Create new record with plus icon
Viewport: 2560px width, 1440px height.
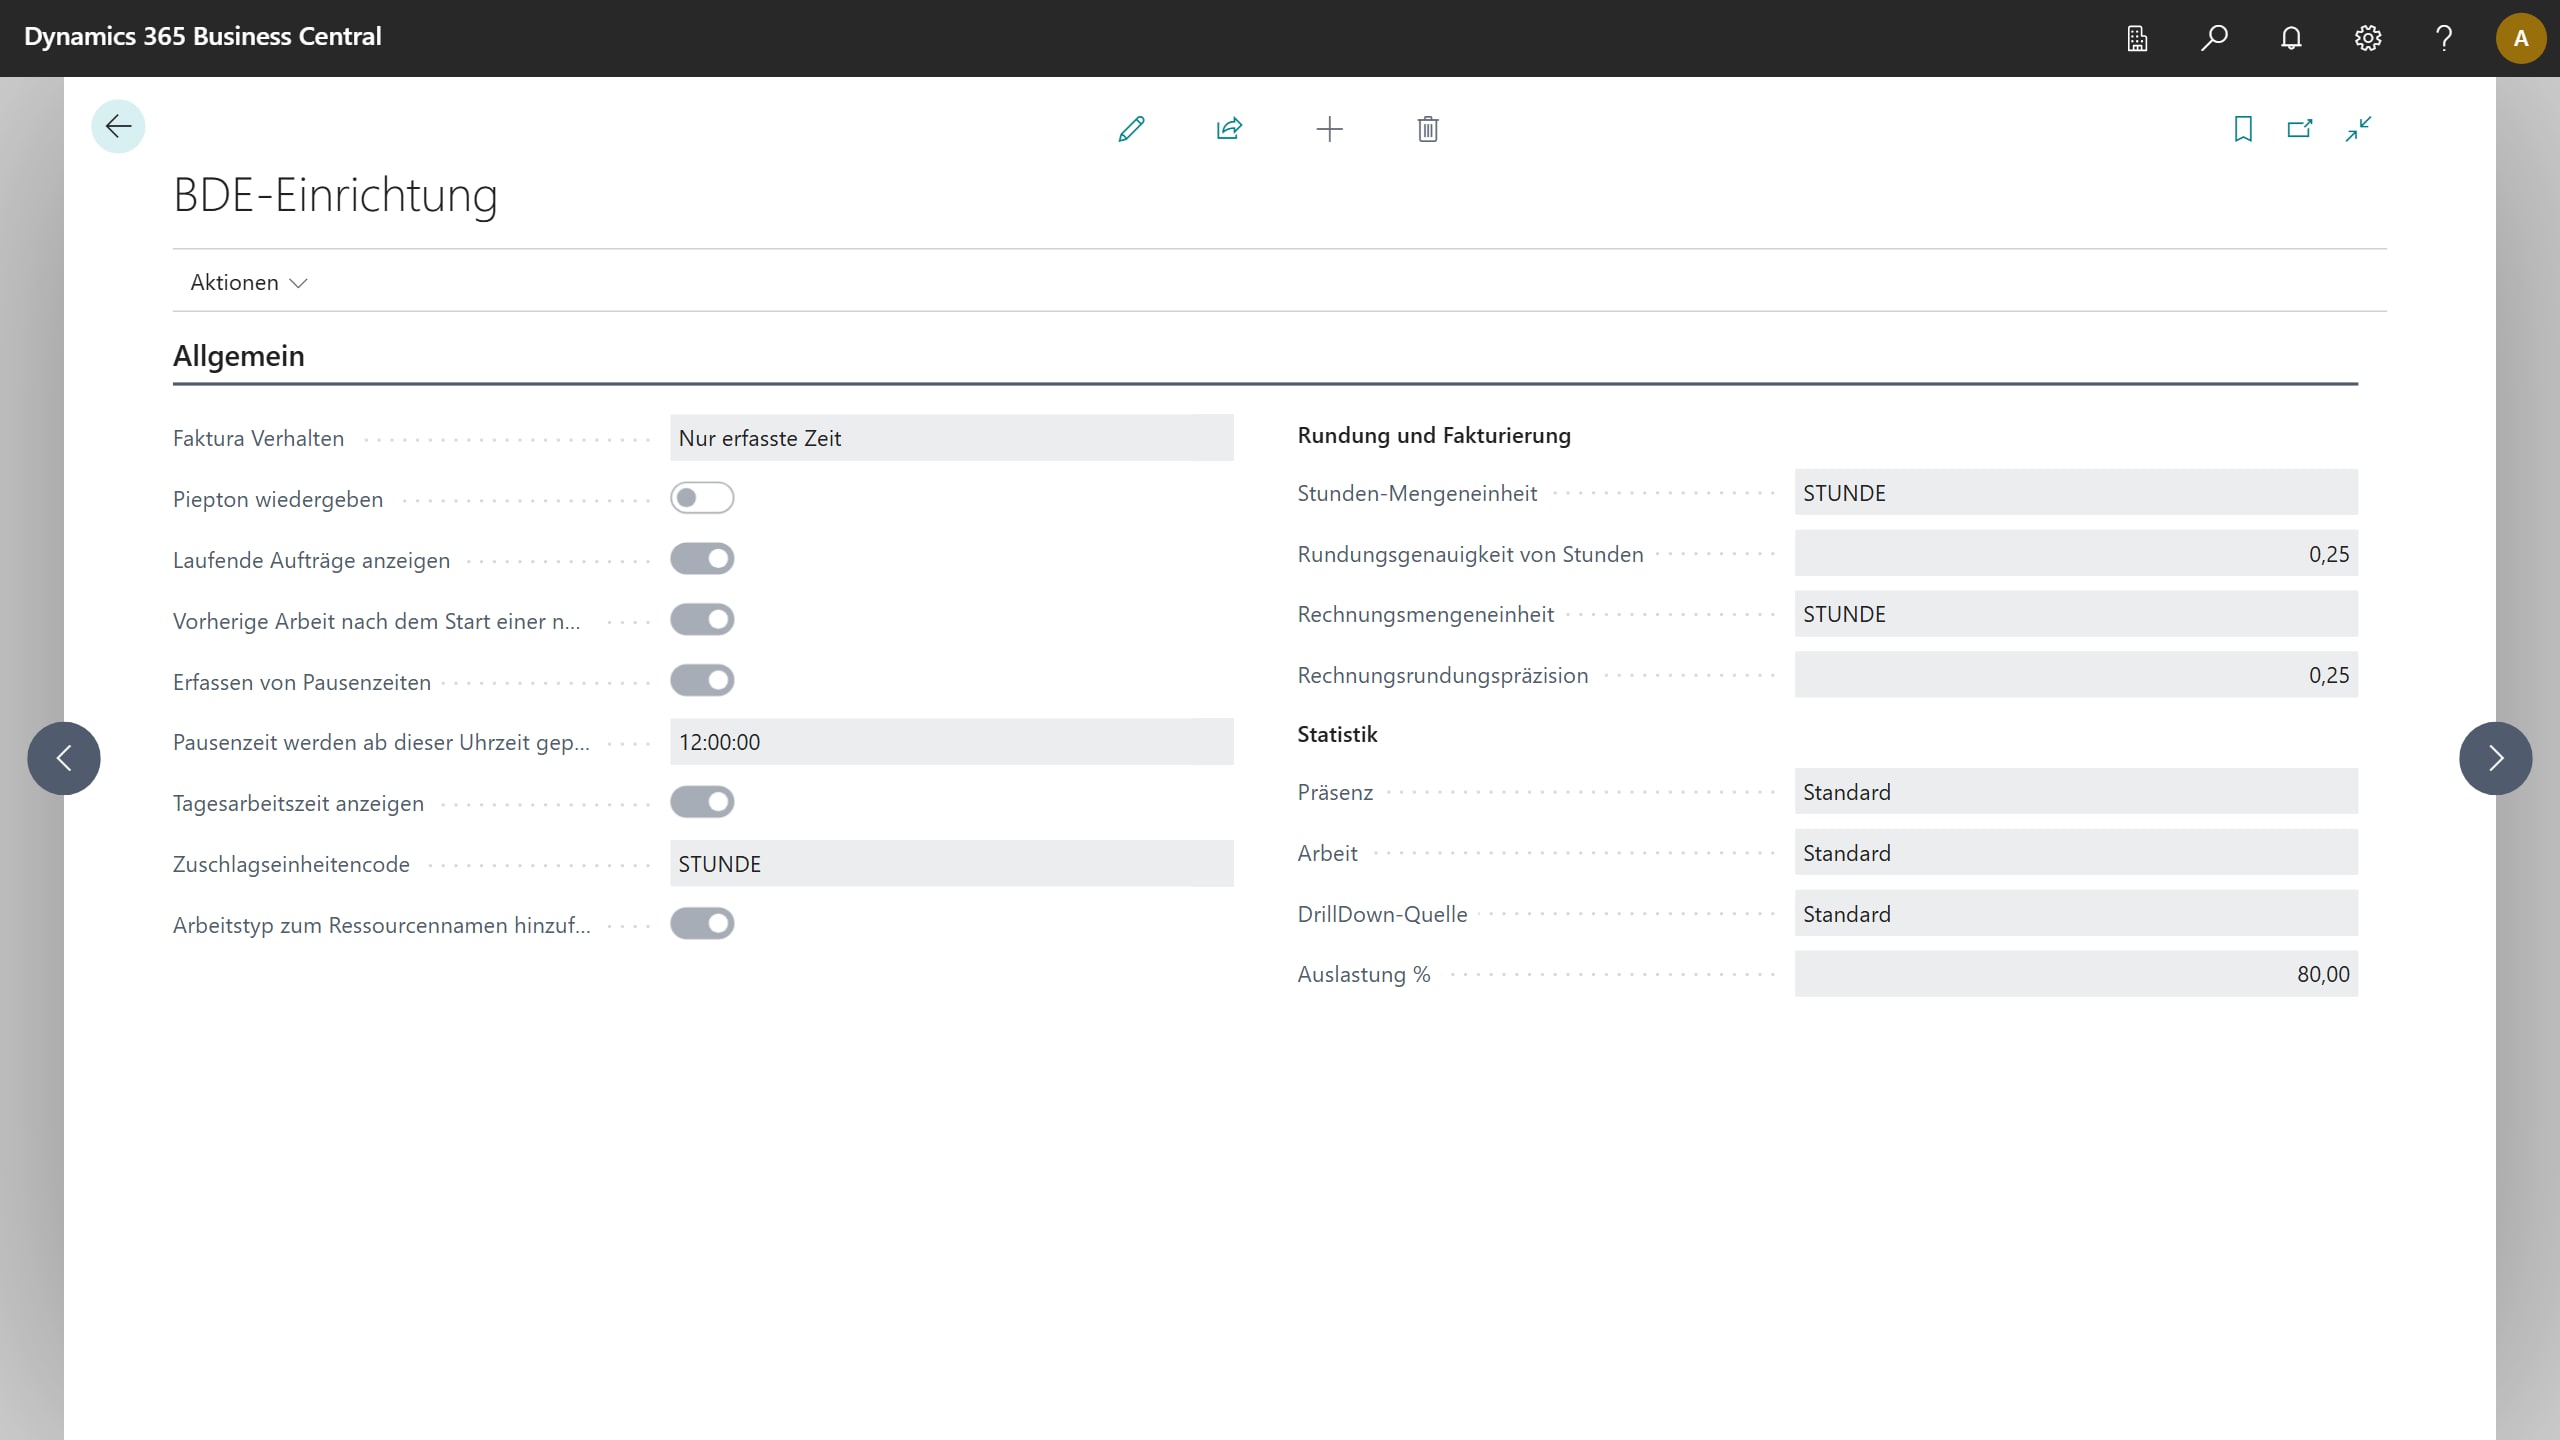click(x=1329, y=129)
